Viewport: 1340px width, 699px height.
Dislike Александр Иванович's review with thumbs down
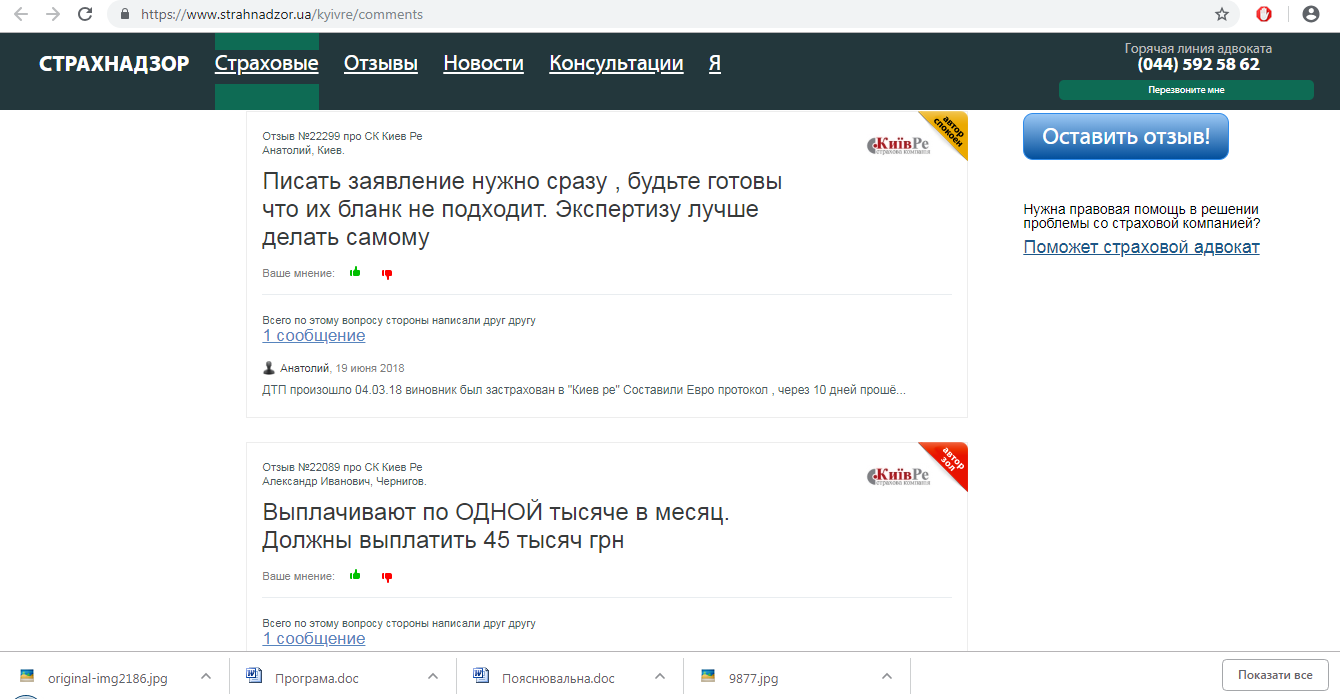pyautogui.click(x=387, y=576)
